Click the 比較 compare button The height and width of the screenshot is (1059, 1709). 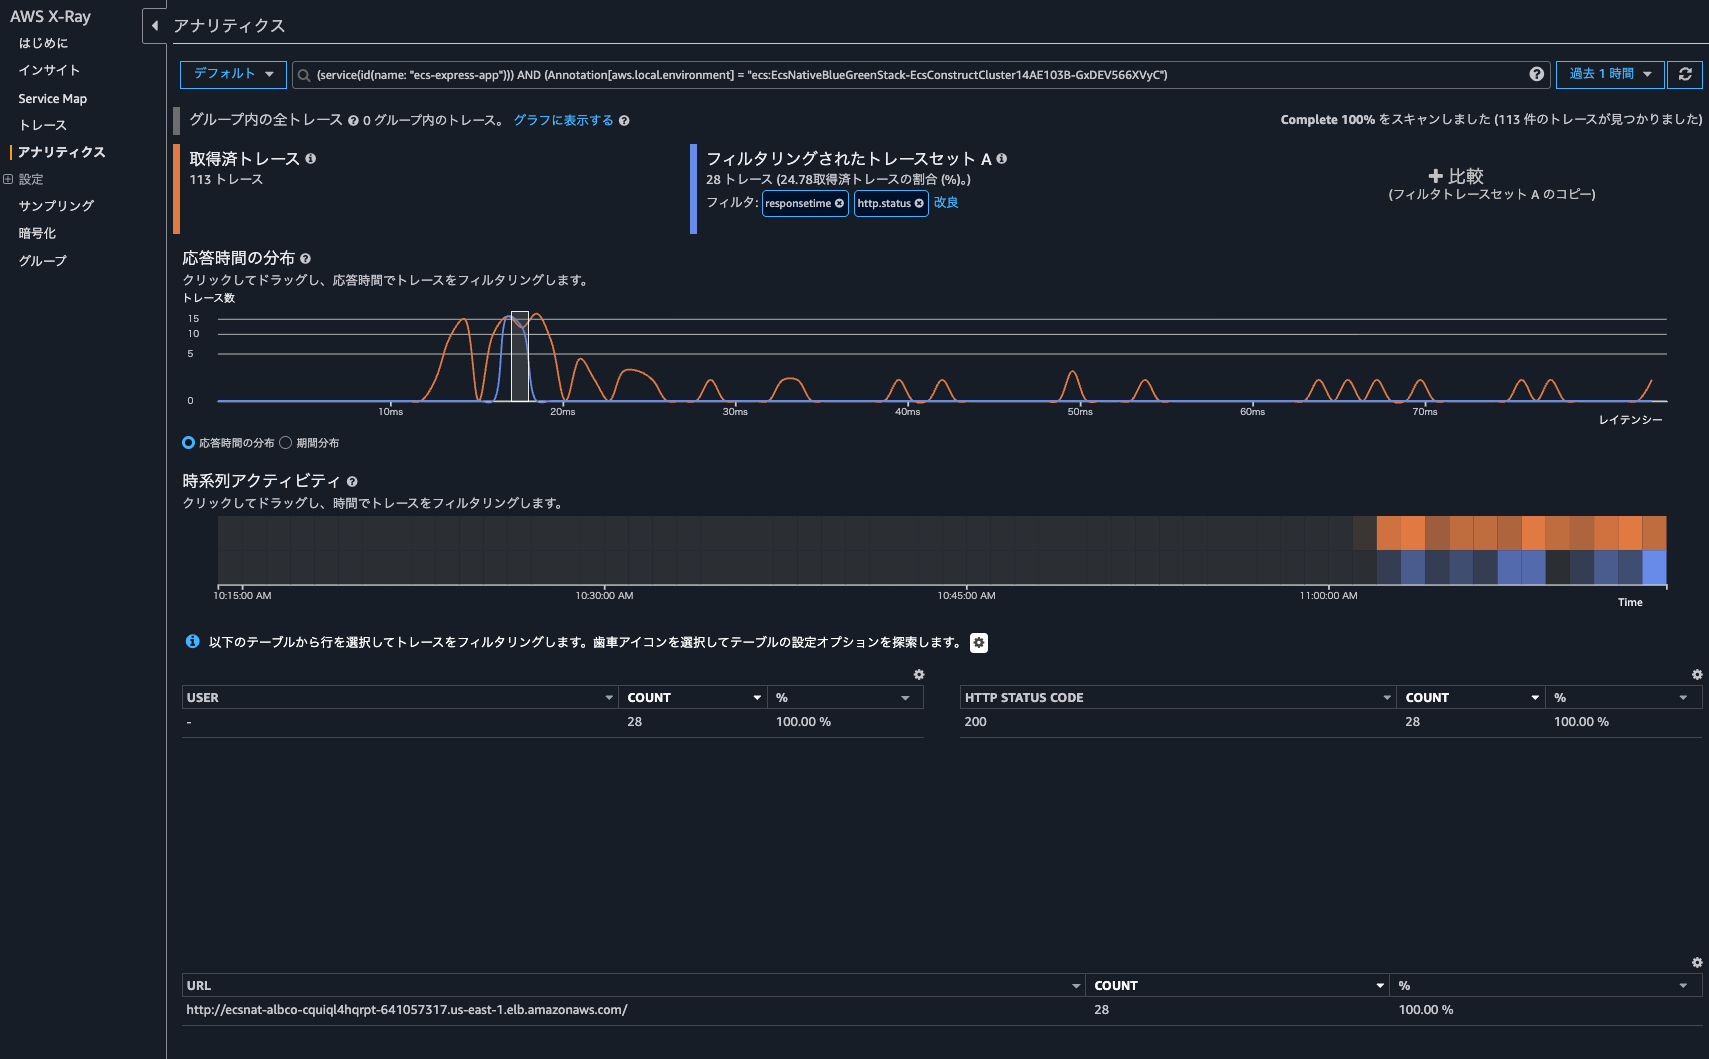(x=1456, y=176)
